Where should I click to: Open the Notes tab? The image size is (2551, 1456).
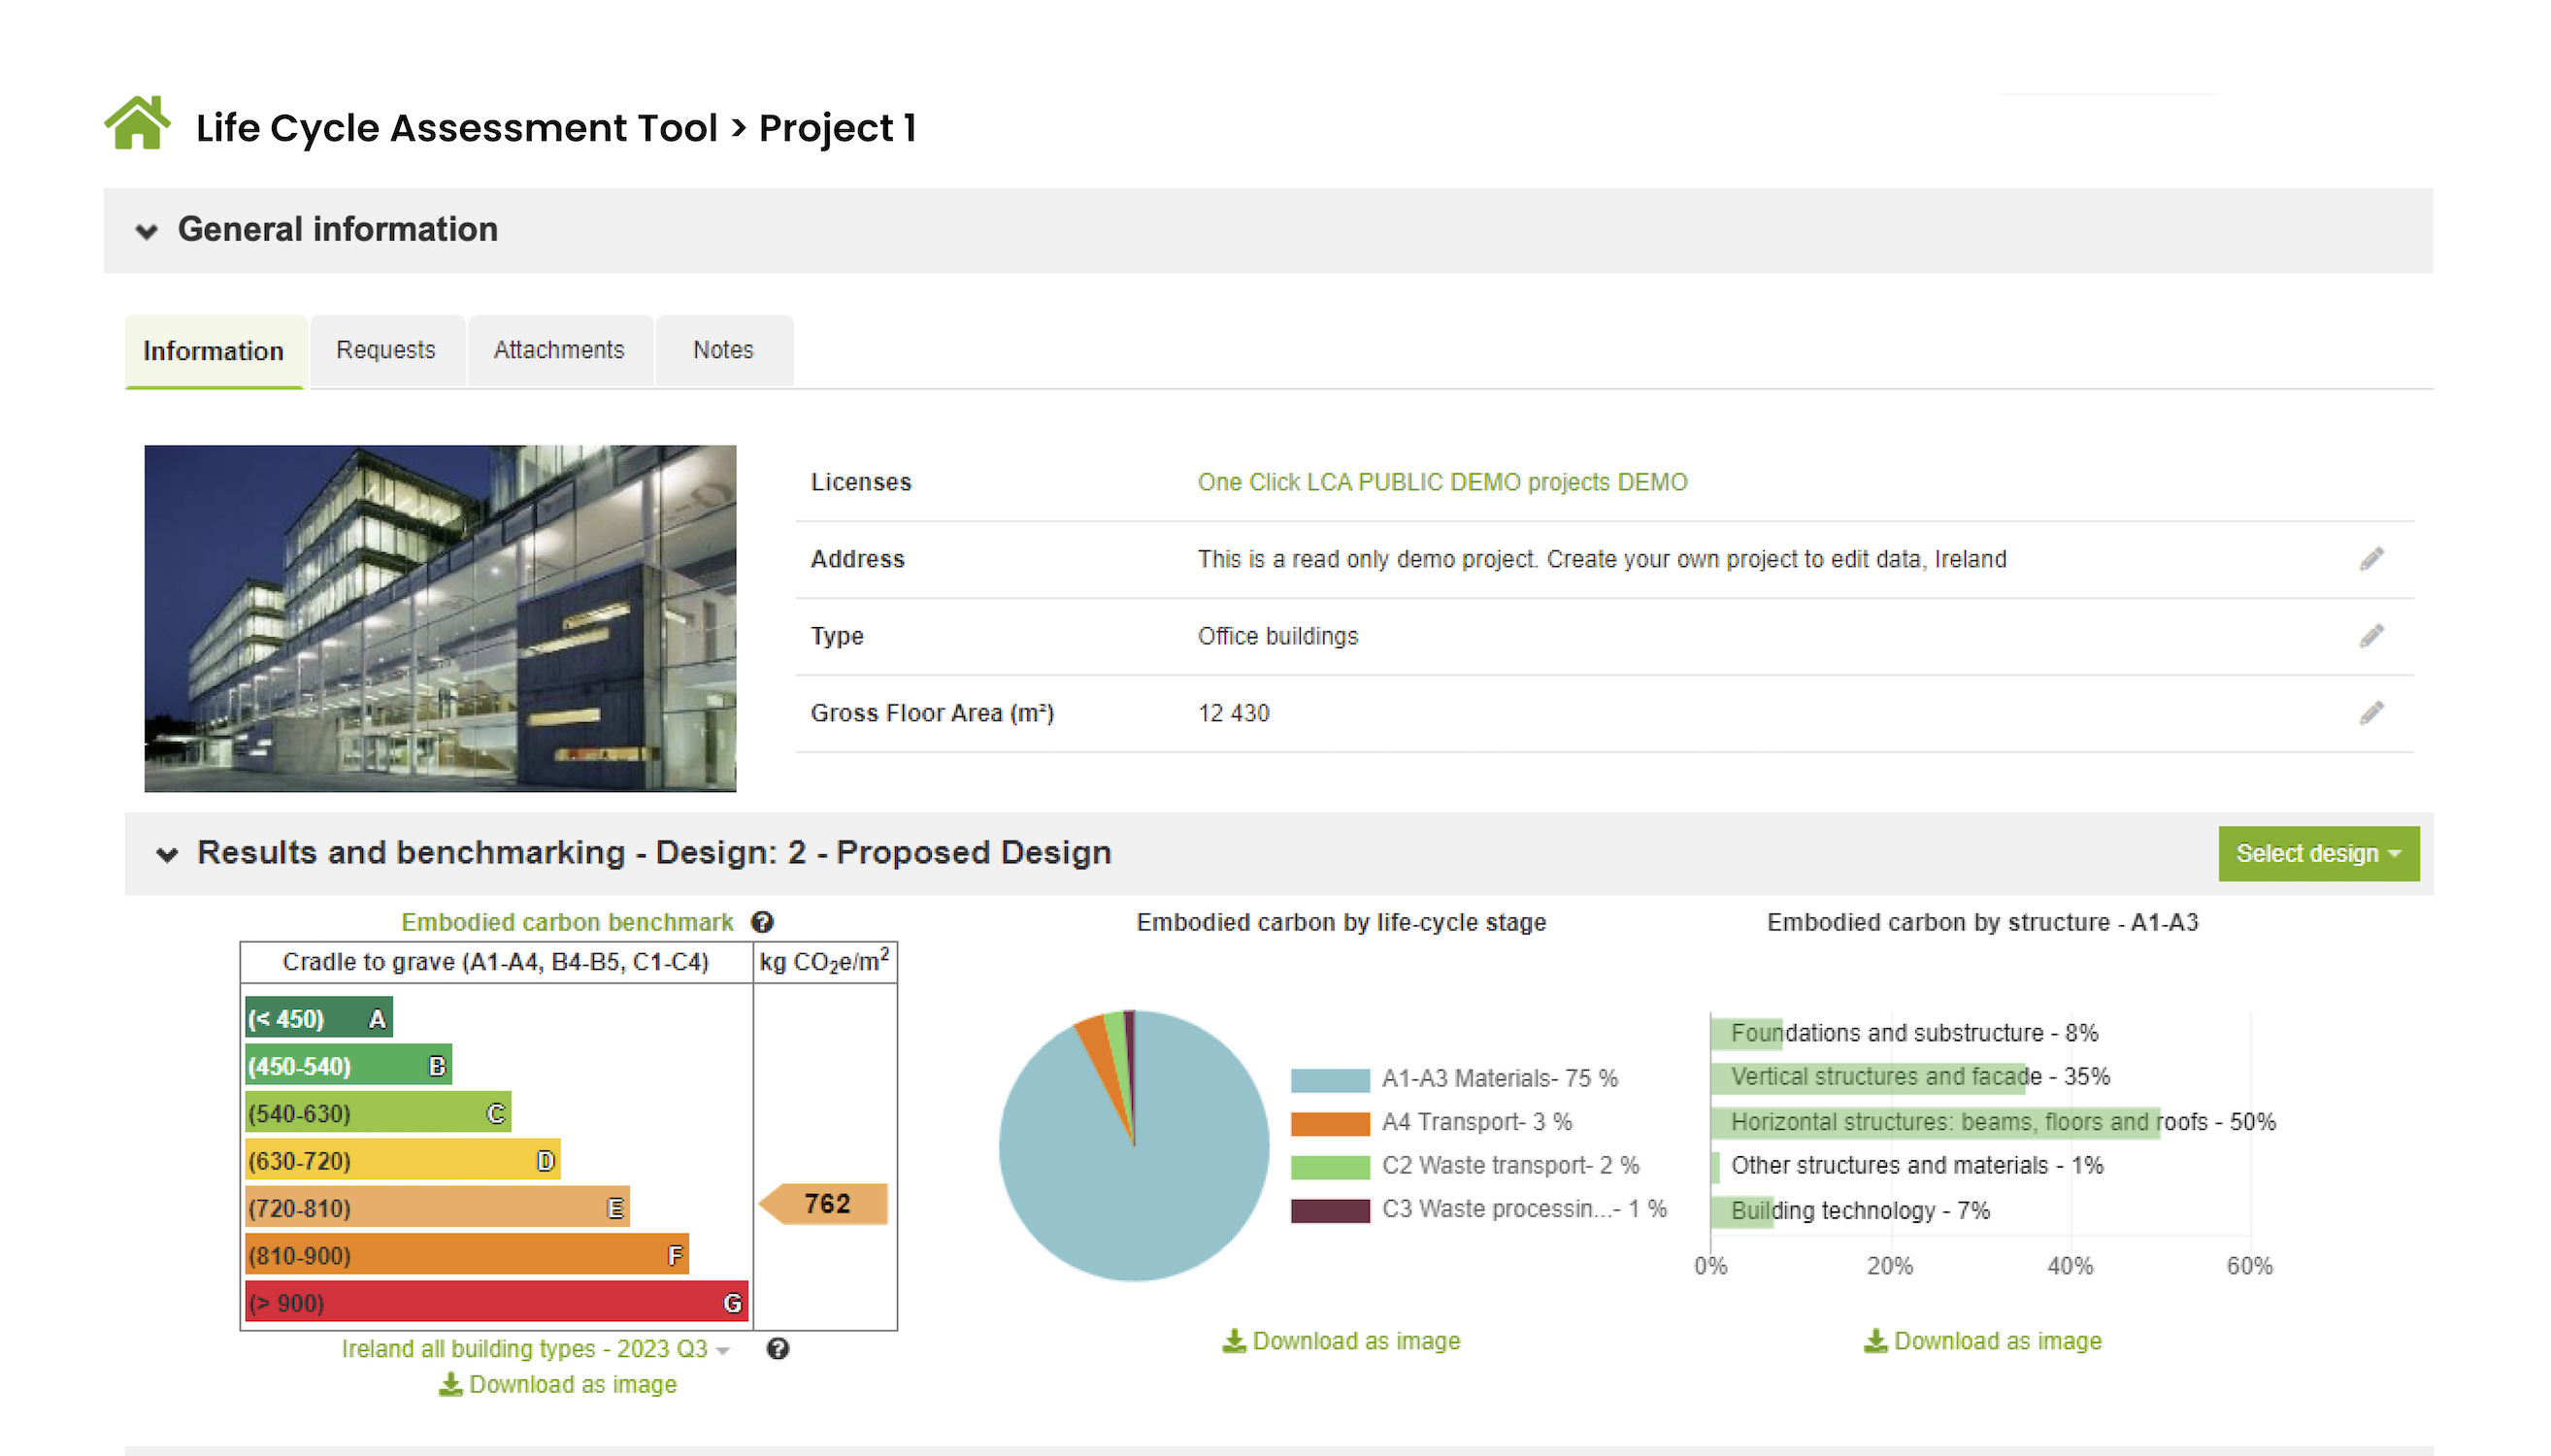[722, 350]
